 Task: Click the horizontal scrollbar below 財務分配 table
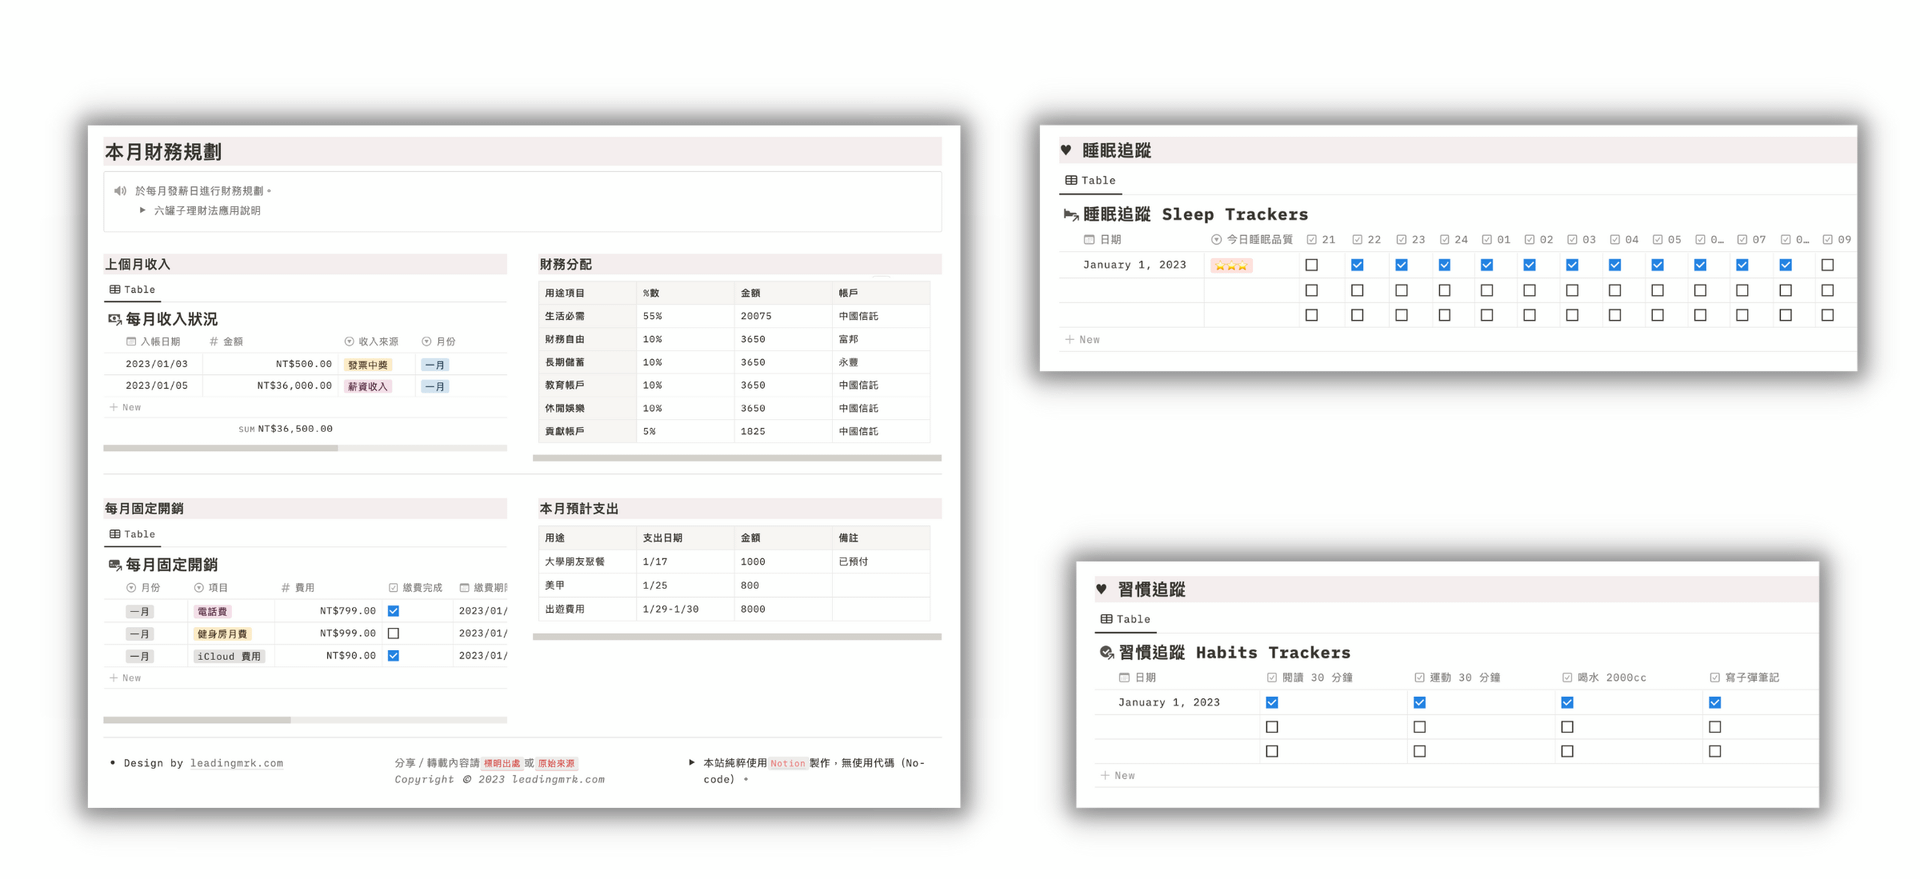click(737, 458)
